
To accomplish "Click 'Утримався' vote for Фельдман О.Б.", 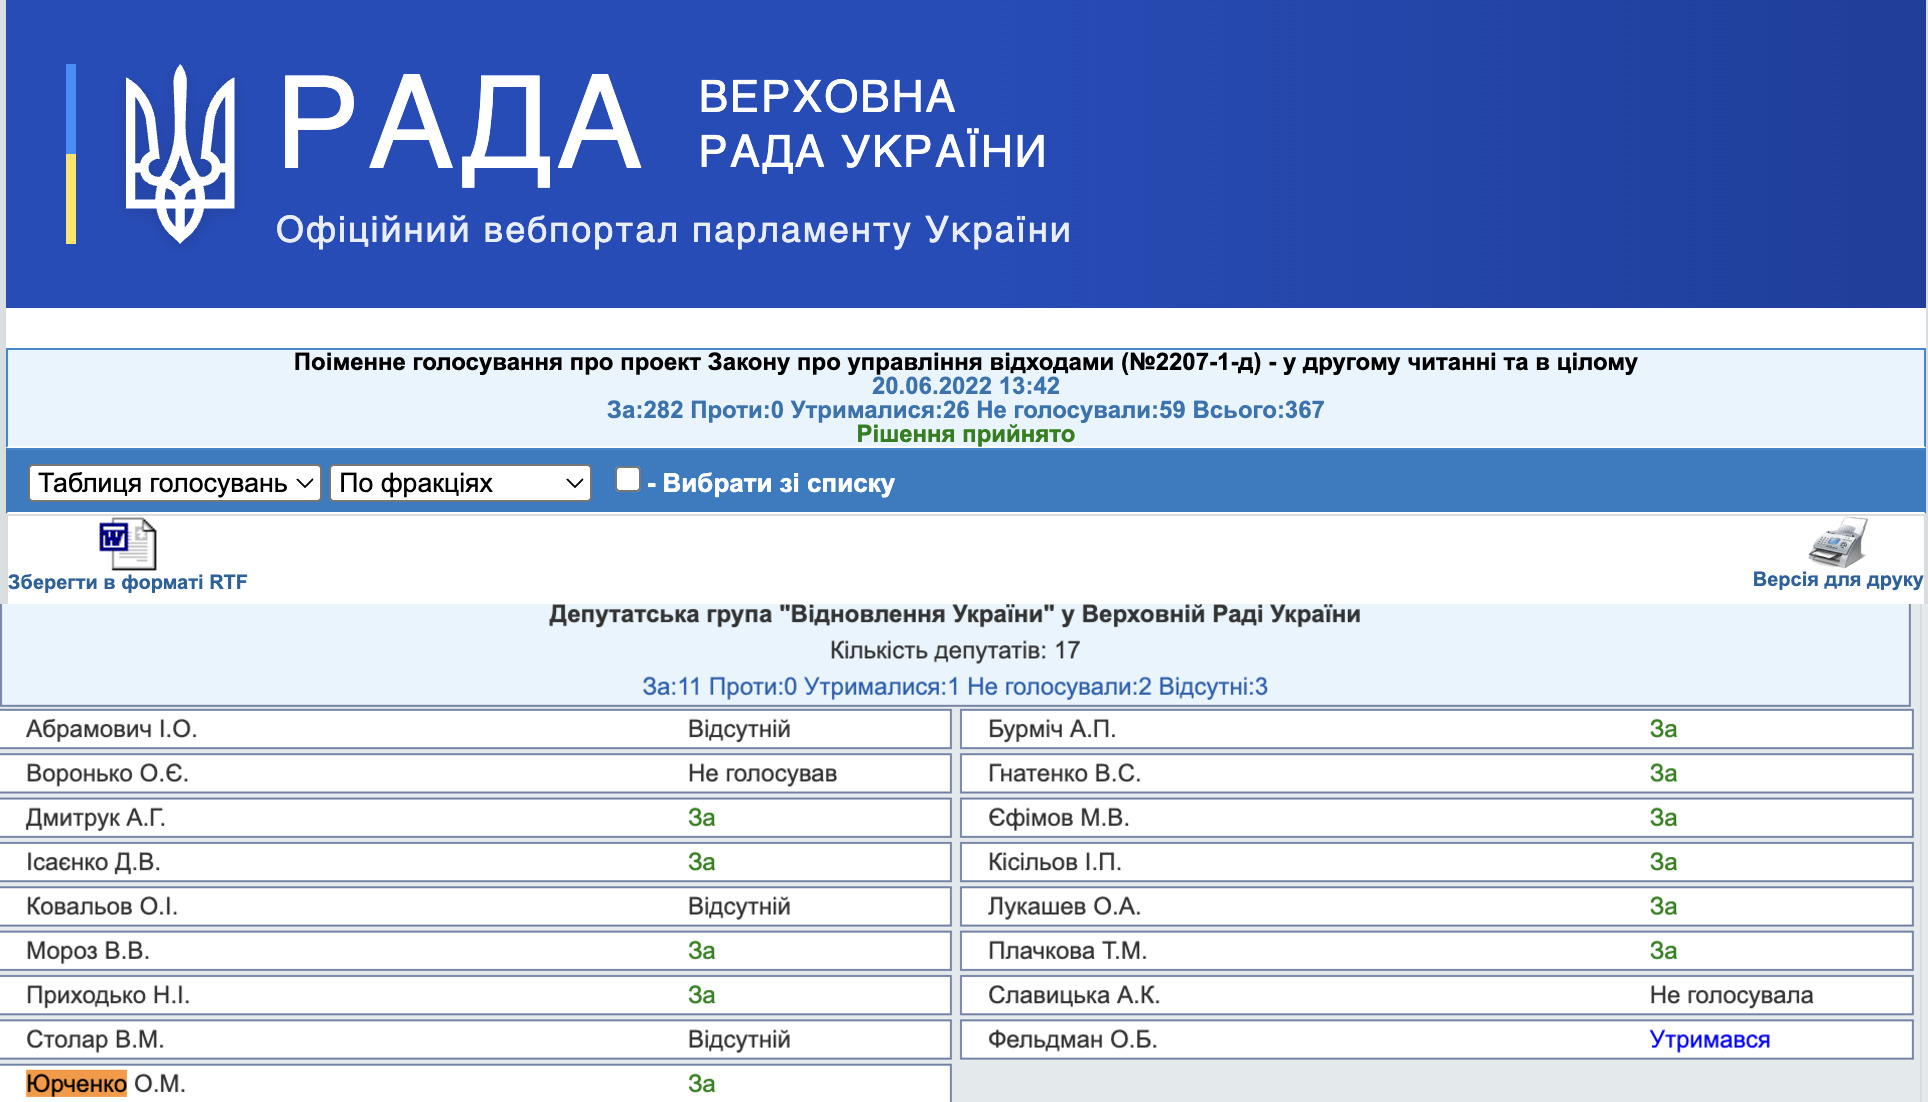I will (1710, 1039).
